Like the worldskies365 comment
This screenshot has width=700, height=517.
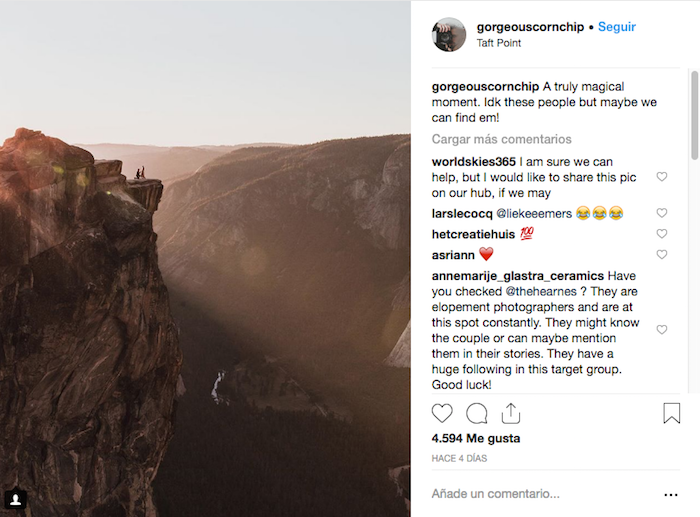[661, 177]
